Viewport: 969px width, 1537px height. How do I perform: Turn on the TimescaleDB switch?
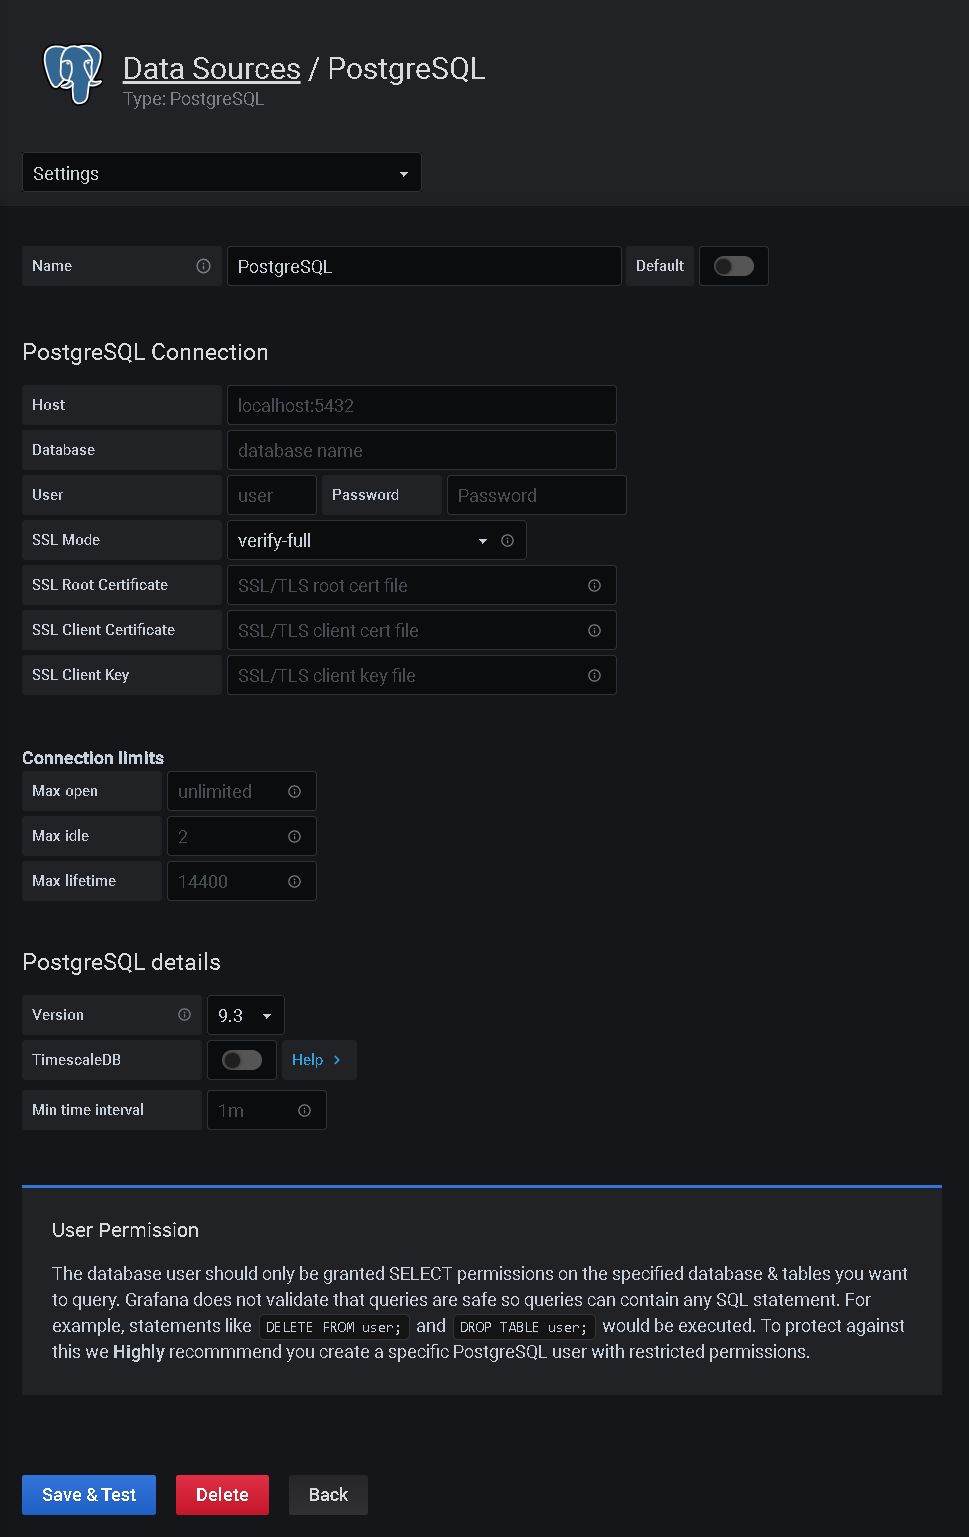[x=241, y=1059]
